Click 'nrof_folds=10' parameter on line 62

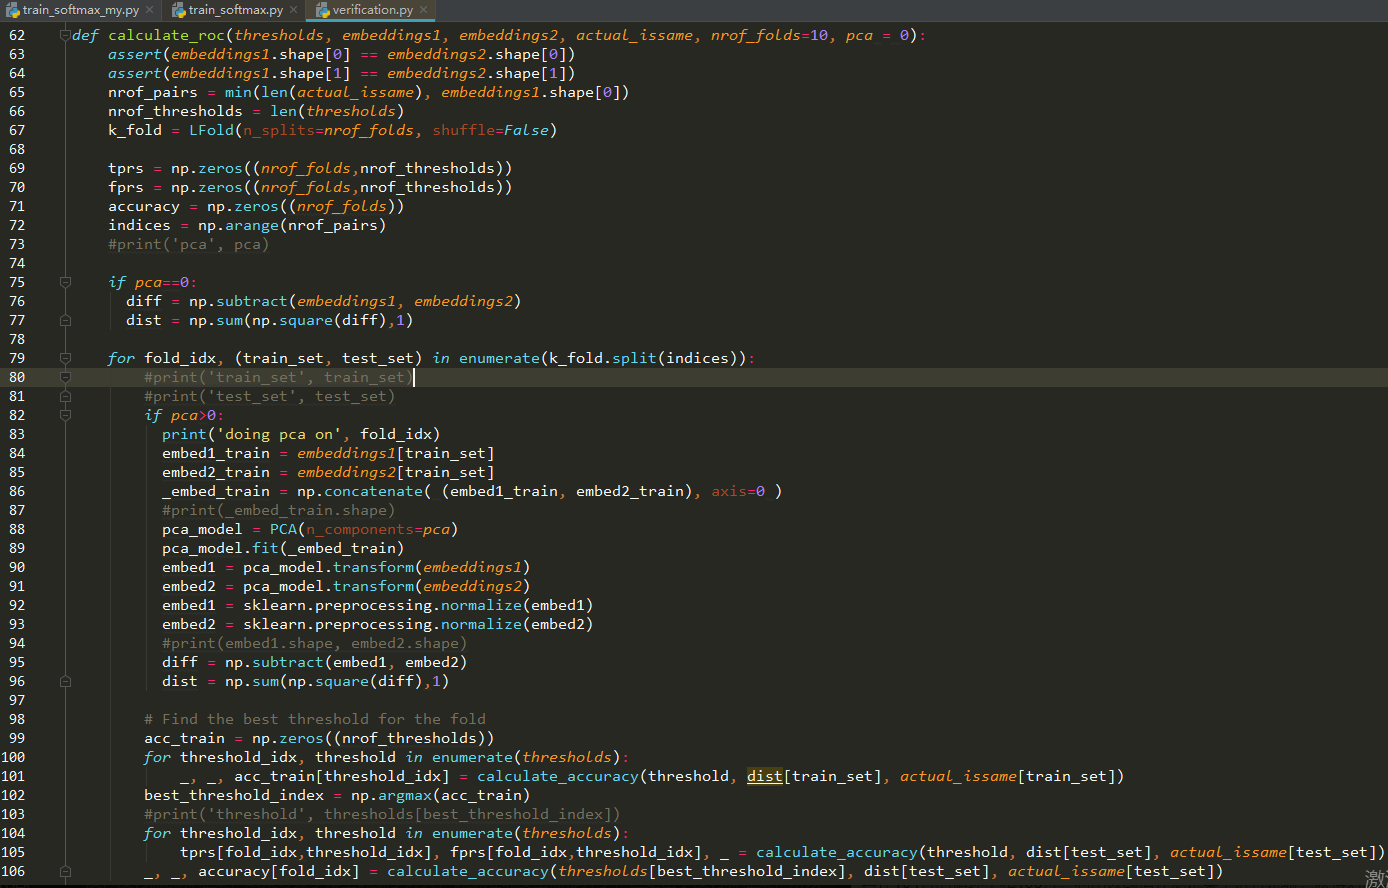(769, 35)
